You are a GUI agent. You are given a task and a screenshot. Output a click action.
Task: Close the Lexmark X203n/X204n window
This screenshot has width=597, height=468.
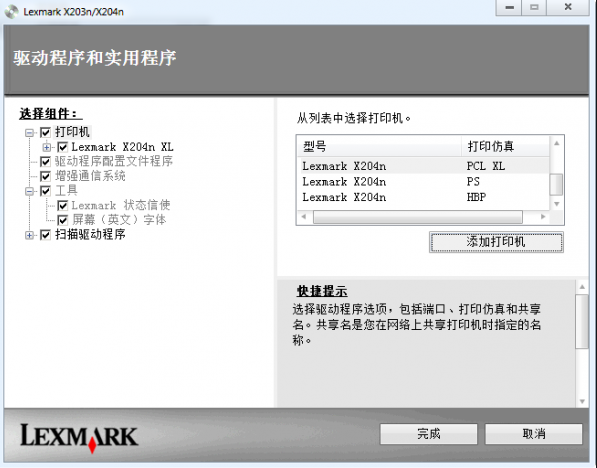click(568, 7)
